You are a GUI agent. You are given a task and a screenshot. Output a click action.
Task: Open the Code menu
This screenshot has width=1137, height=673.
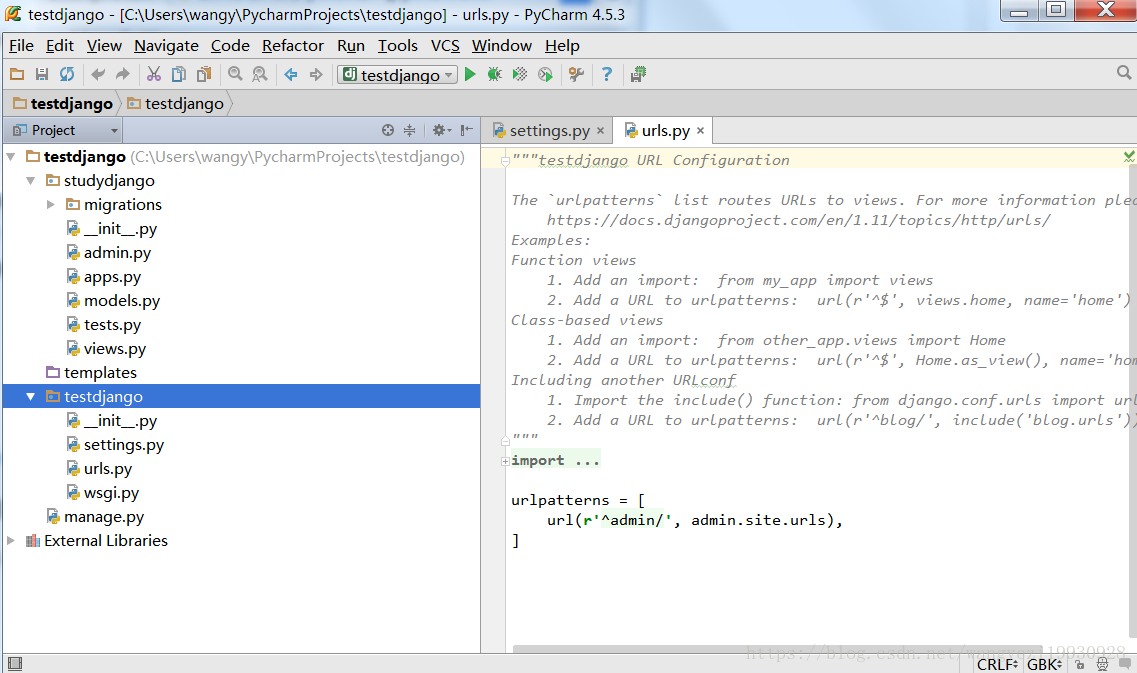tap(230, 46)
